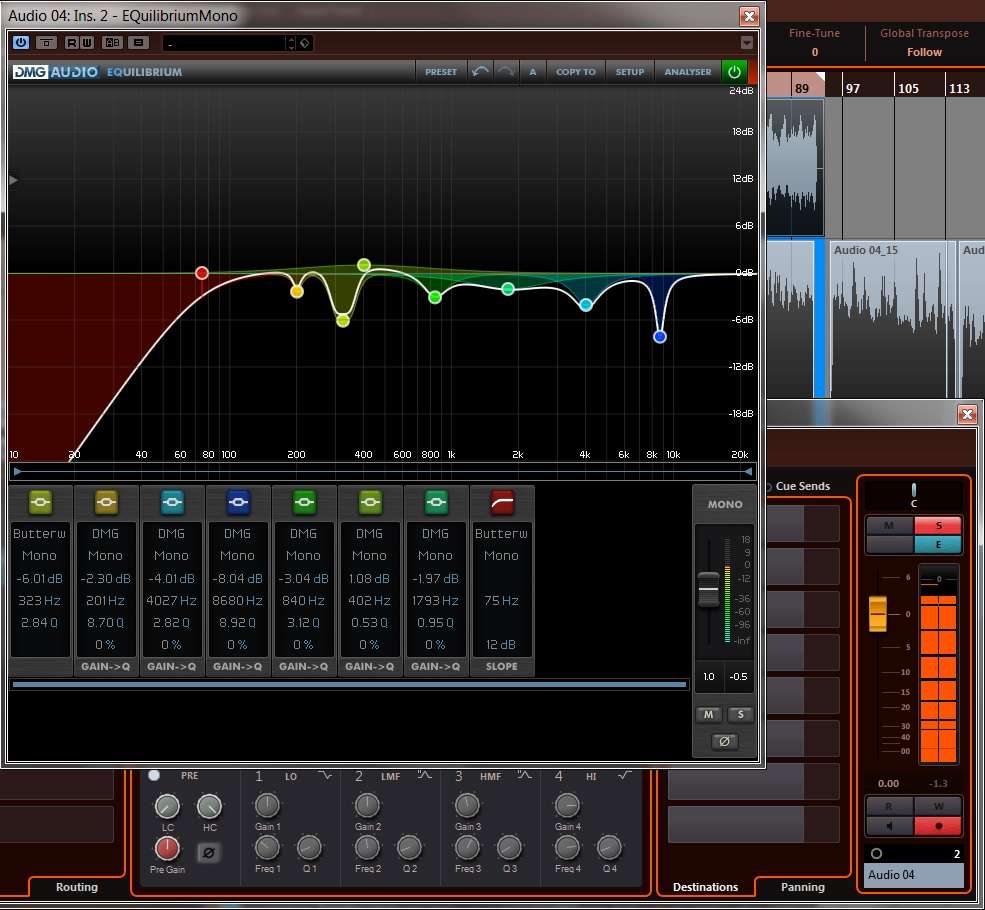985x910 pixels.
Task: Click the redo arrow in EQuilibrium
Action: (506, 72)
